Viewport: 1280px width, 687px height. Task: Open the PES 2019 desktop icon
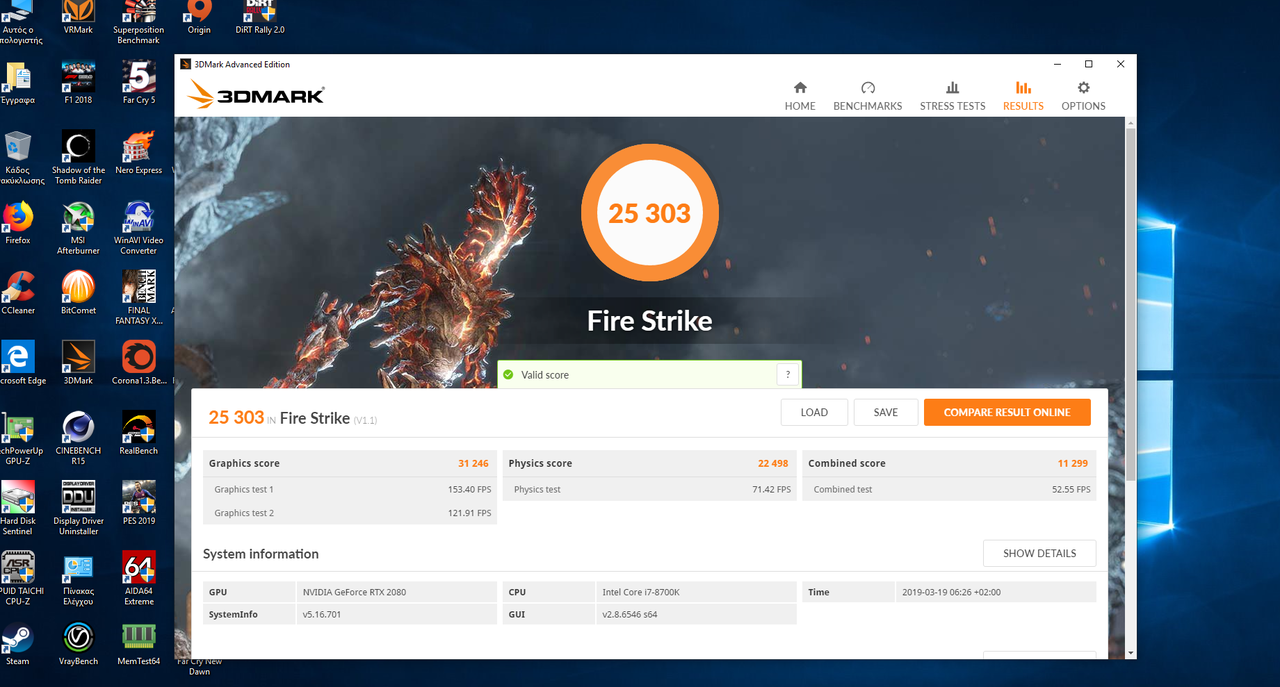[138, 503]
